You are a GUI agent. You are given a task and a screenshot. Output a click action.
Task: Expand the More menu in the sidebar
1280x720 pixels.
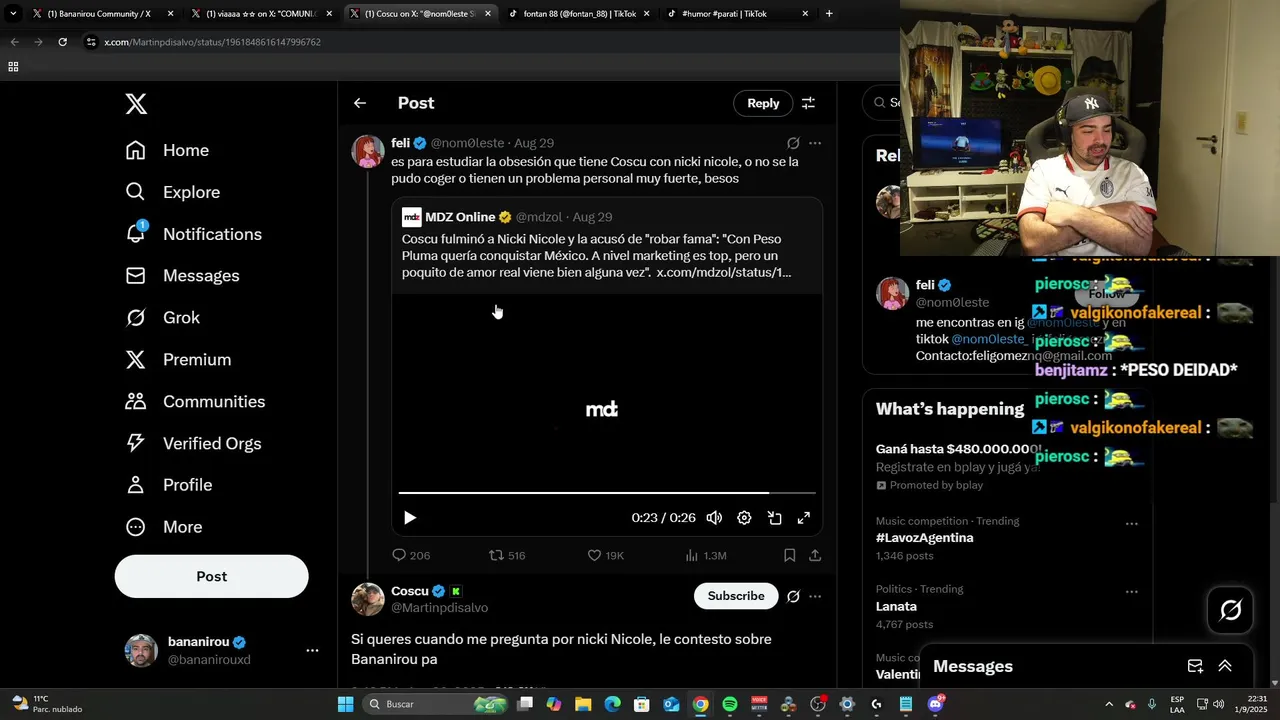click(163, 527)
